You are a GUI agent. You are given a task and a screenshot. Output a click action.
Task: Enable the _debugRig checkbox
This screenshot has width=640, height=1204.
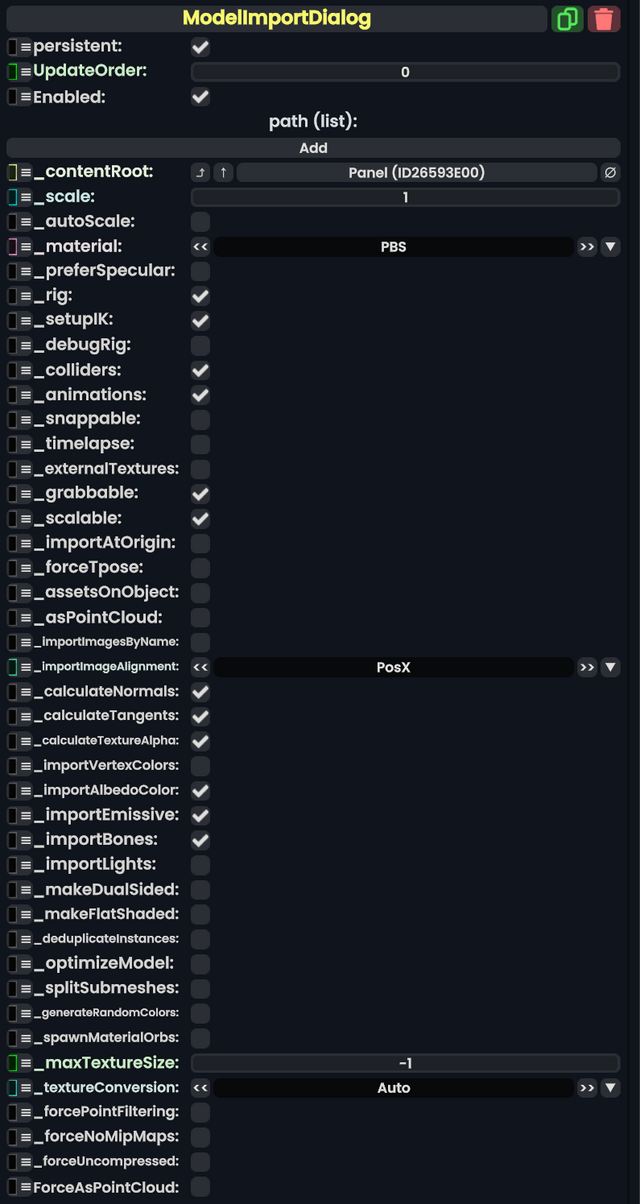point(200,345)
